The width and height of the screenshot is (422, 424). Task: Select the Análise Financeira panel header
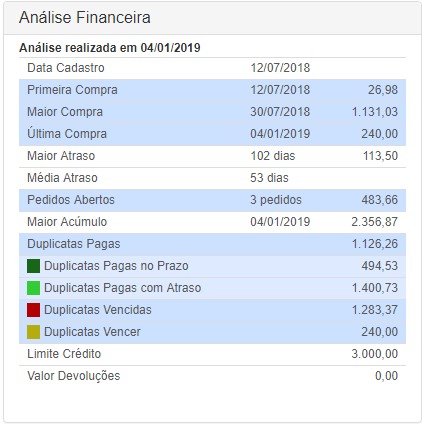(x=212, y=18)
